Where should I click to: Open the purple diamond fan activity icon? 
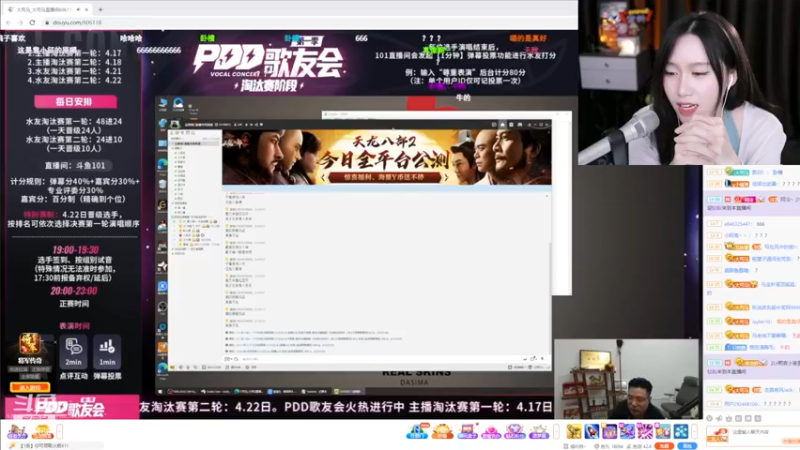(x=515, y=432)
